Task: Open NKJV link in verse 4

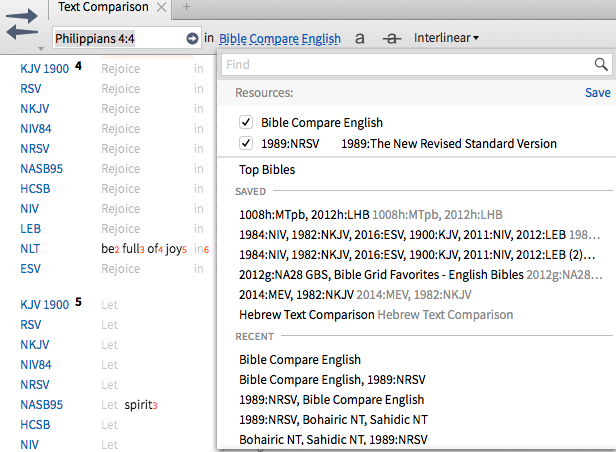Action: 35,109
